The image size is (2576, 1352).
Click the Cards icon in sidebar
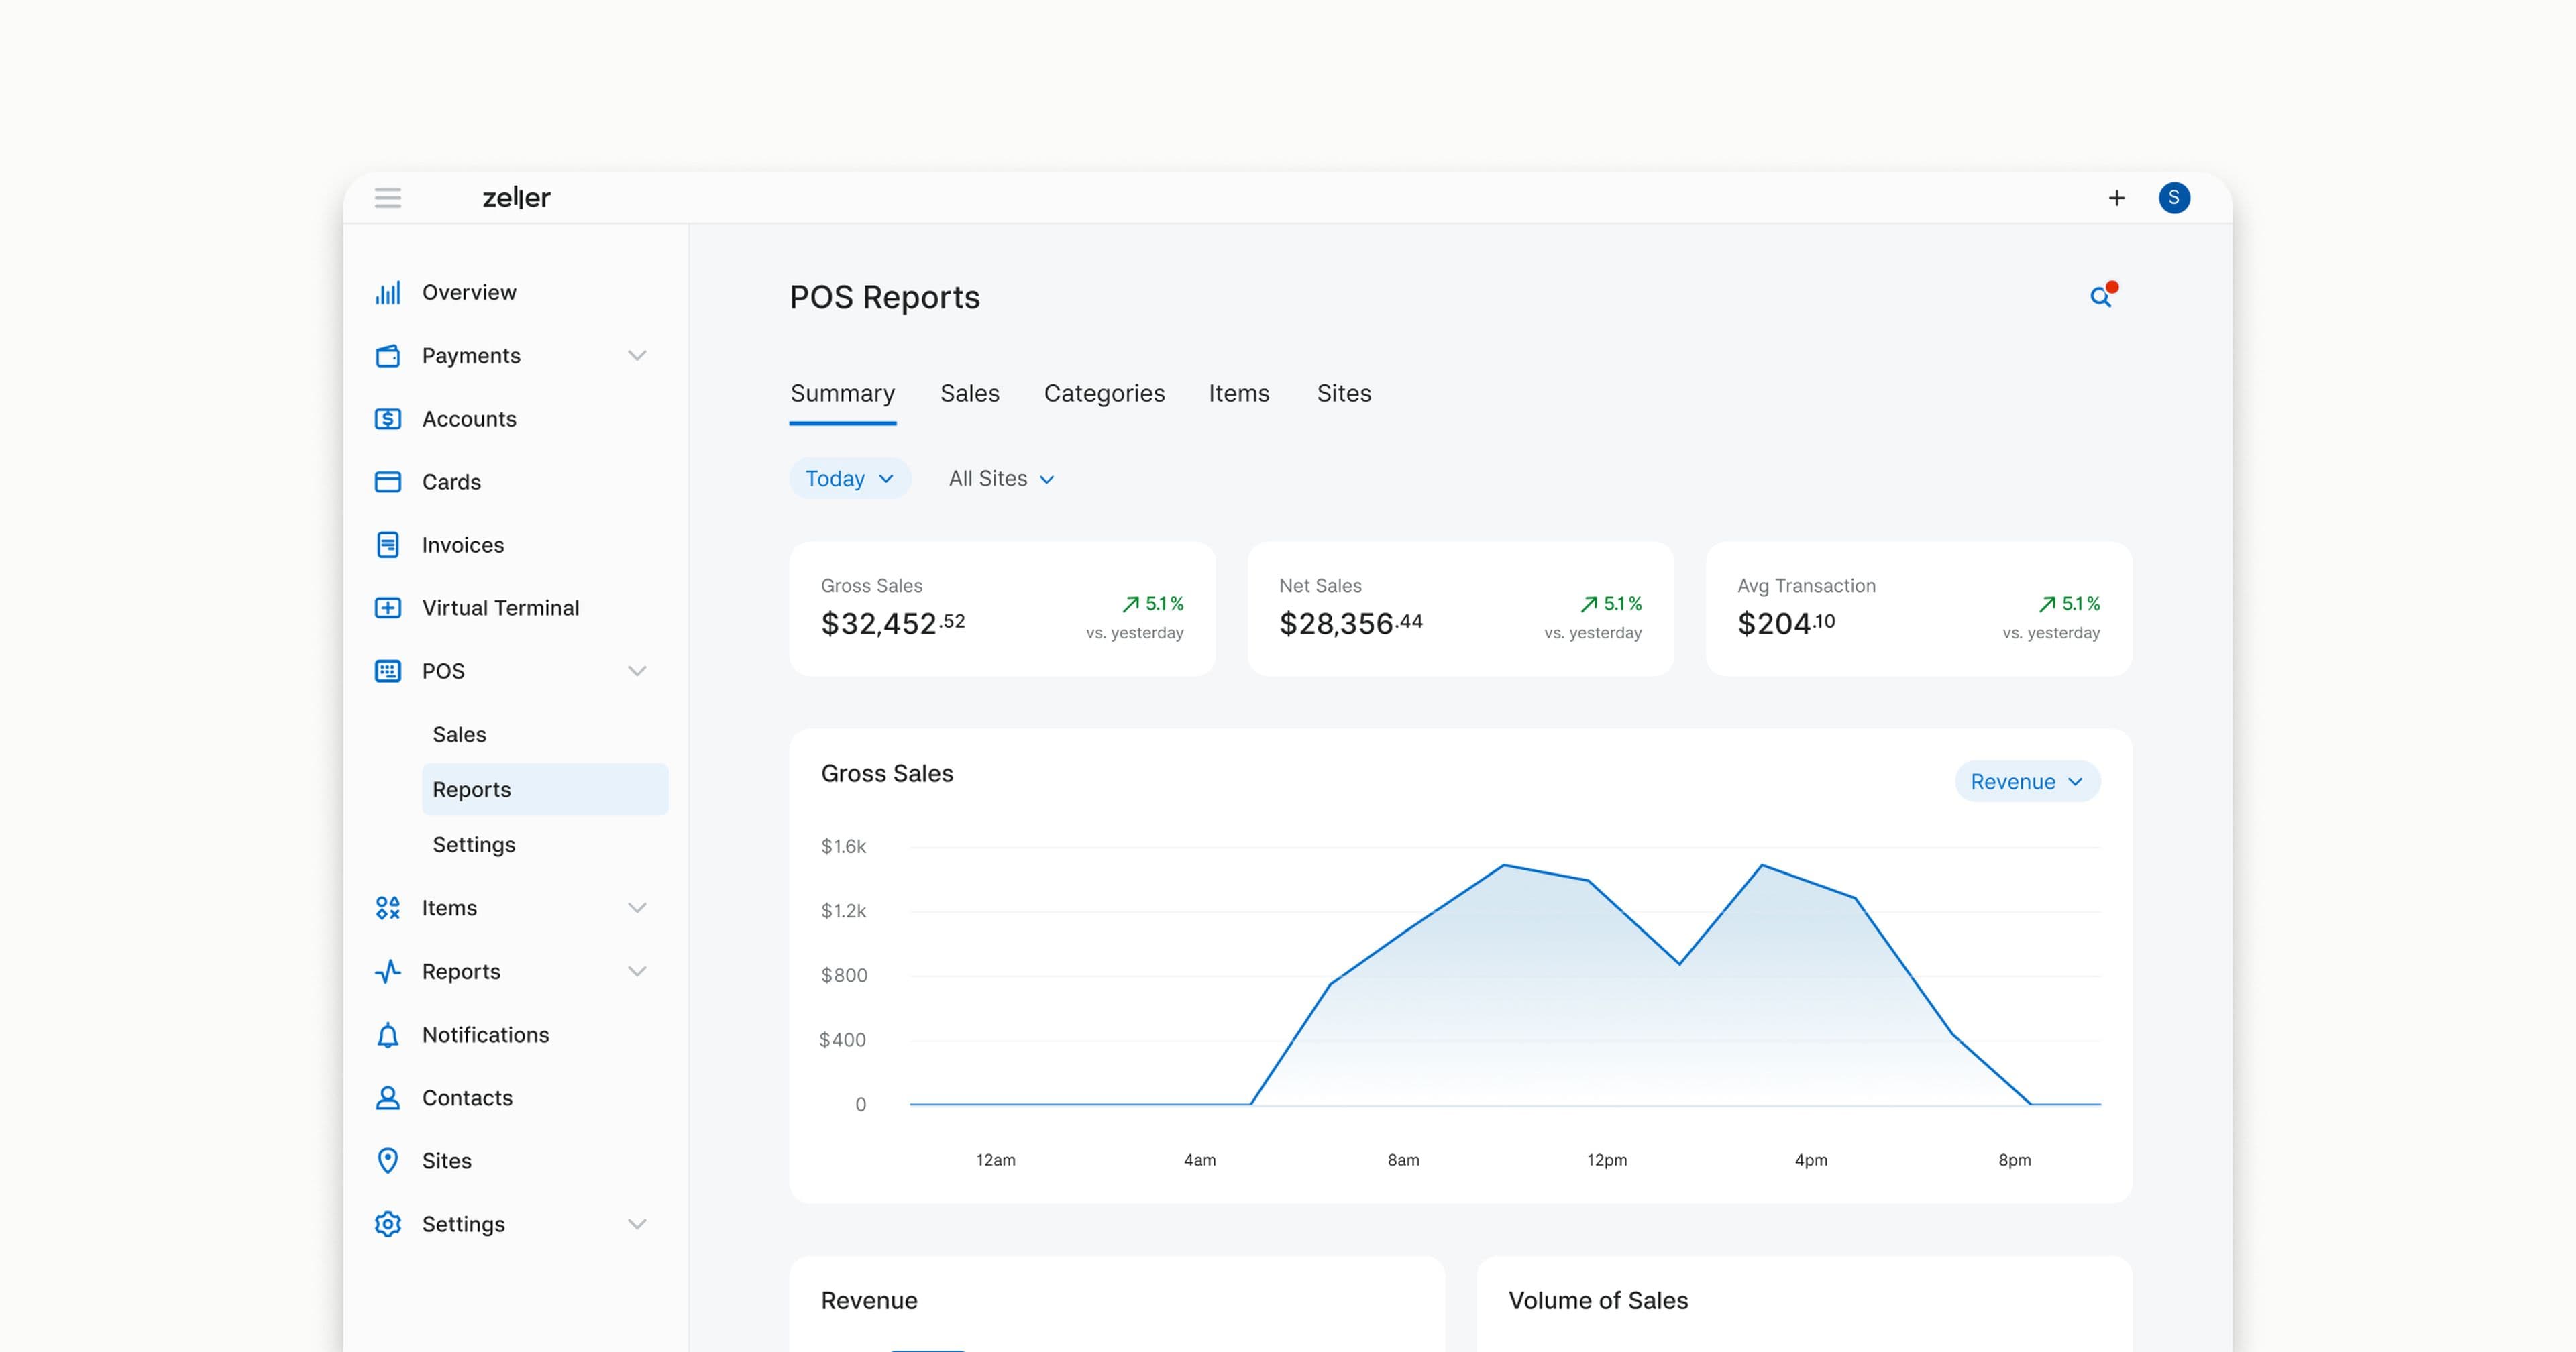point(388,481)
